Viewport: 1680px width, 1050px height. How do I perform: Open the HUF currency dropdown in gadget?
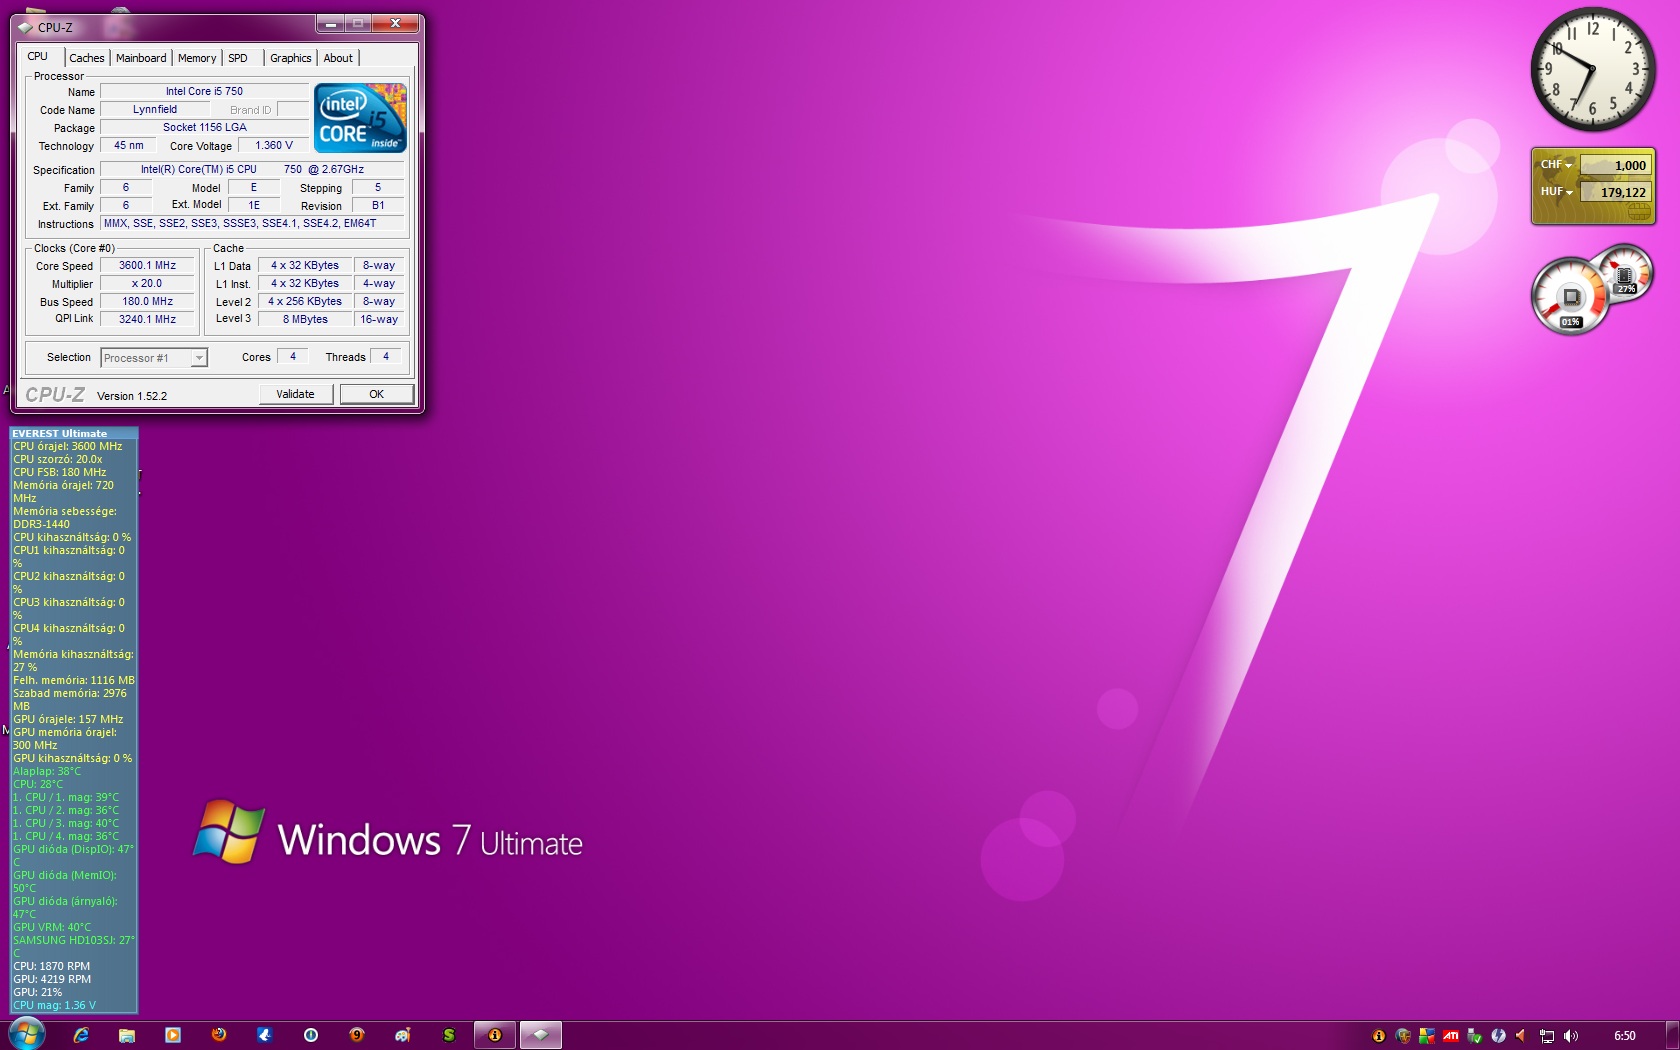[x=1556, y=192]
